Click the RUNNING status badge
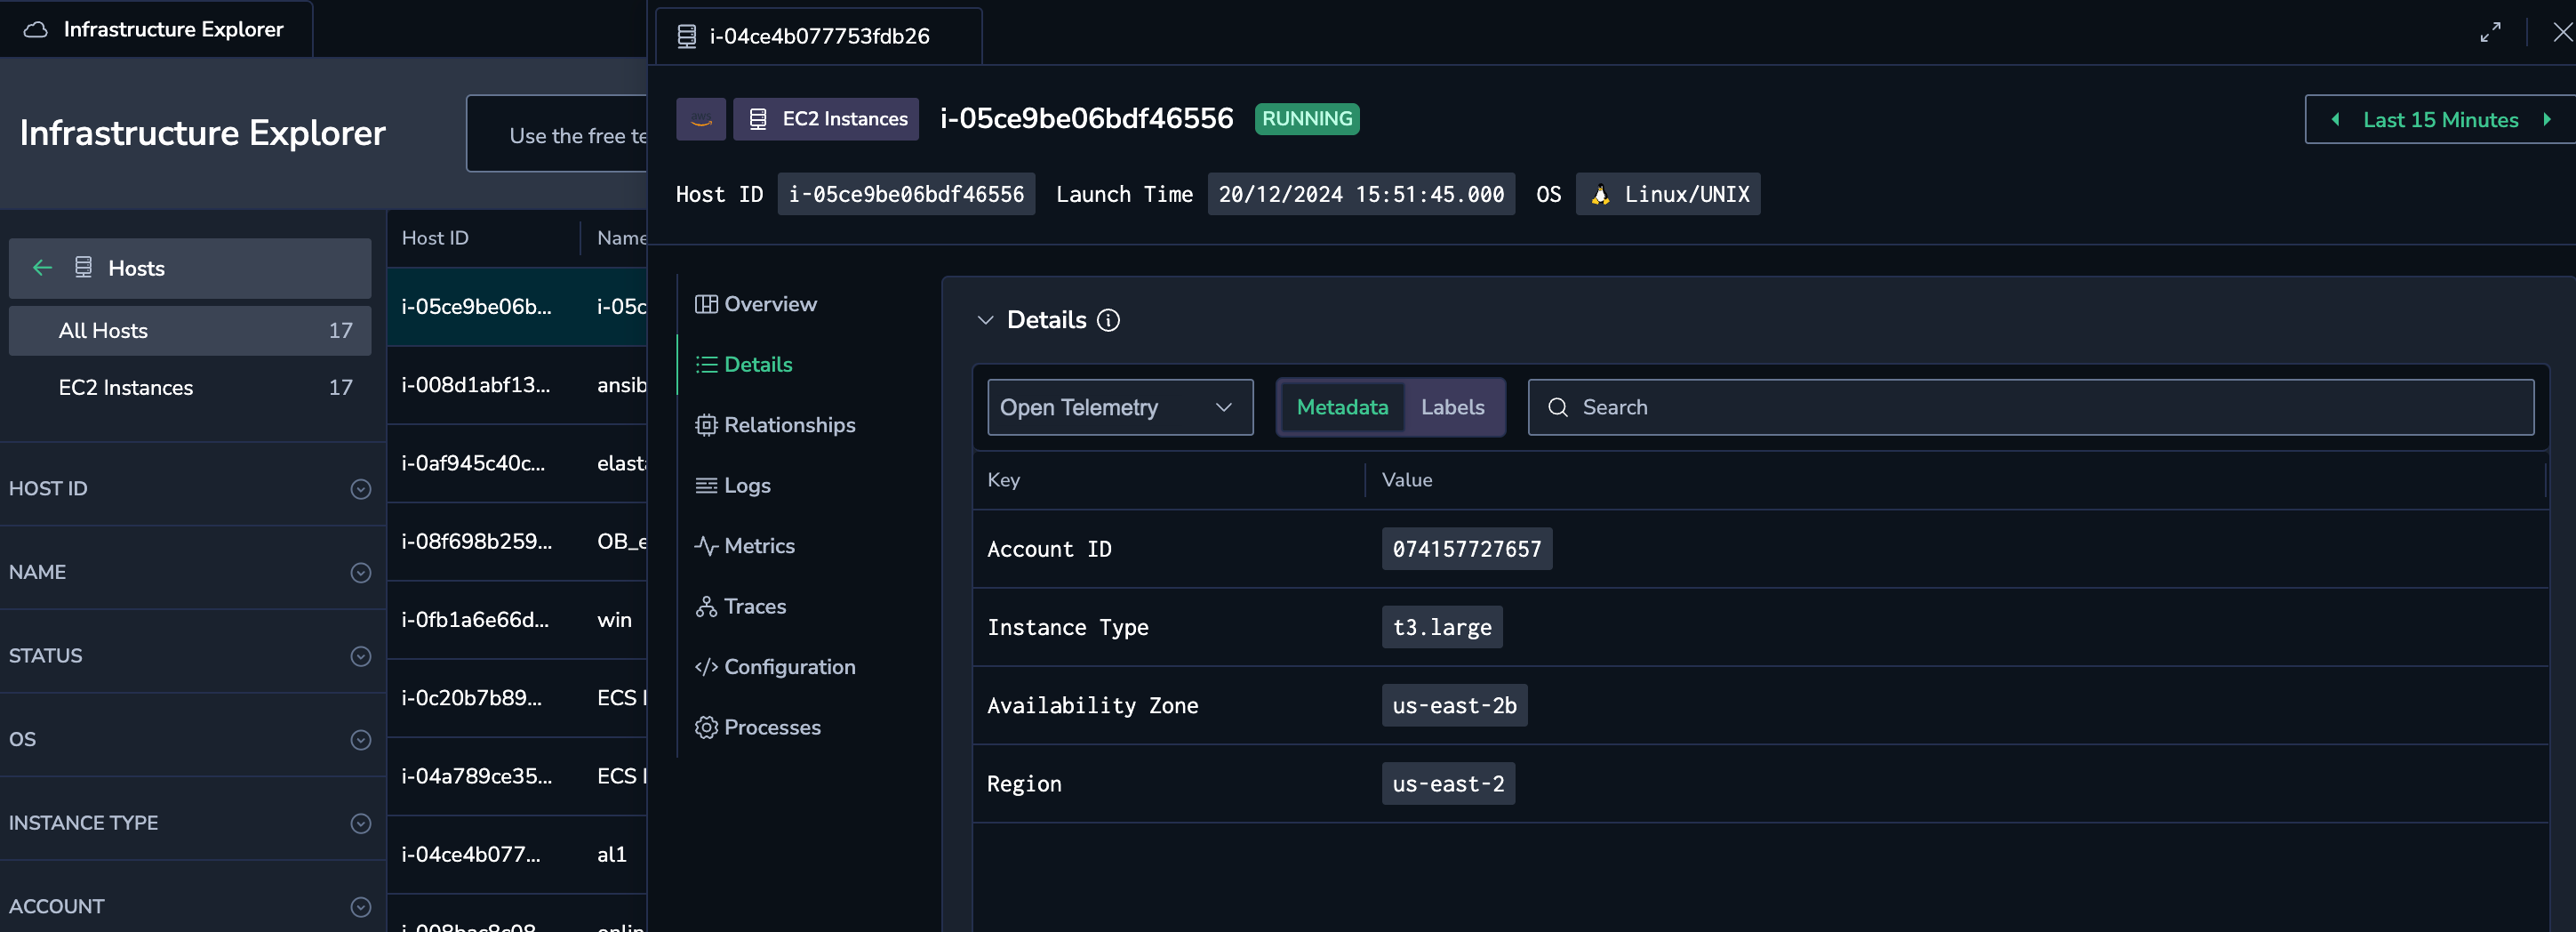This screenshot has width=2576, height=932. coord(1306,119)
